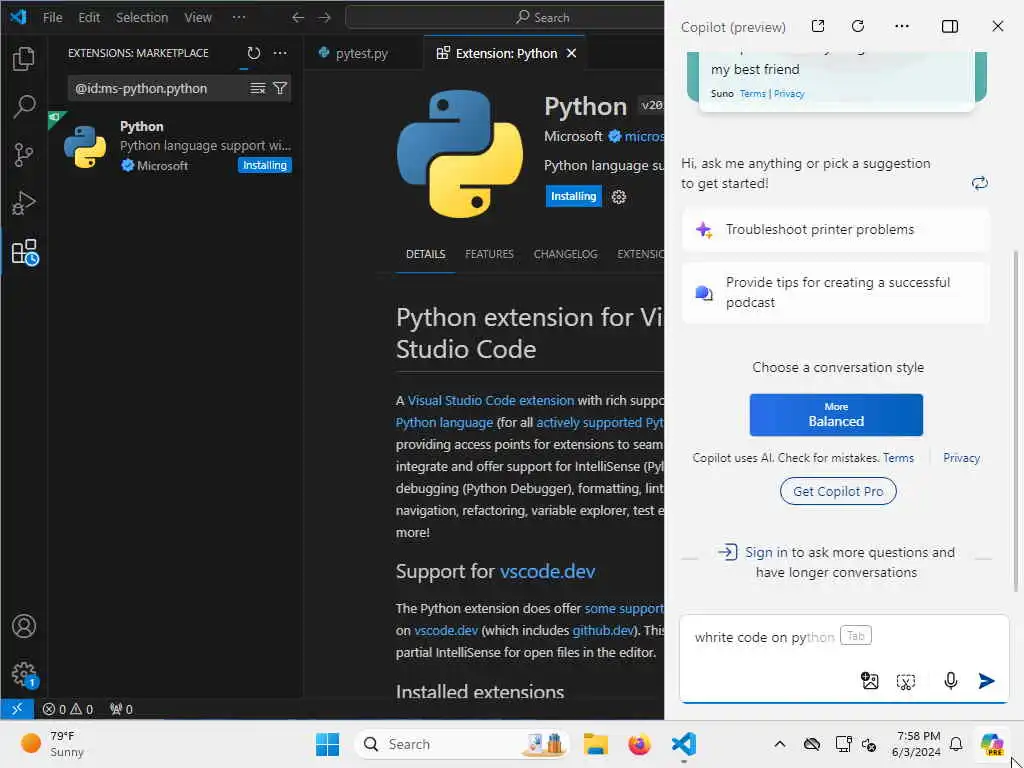Open Copilot Privacy link
This screenshot has width=1024, height=768.
click(961, 458)
